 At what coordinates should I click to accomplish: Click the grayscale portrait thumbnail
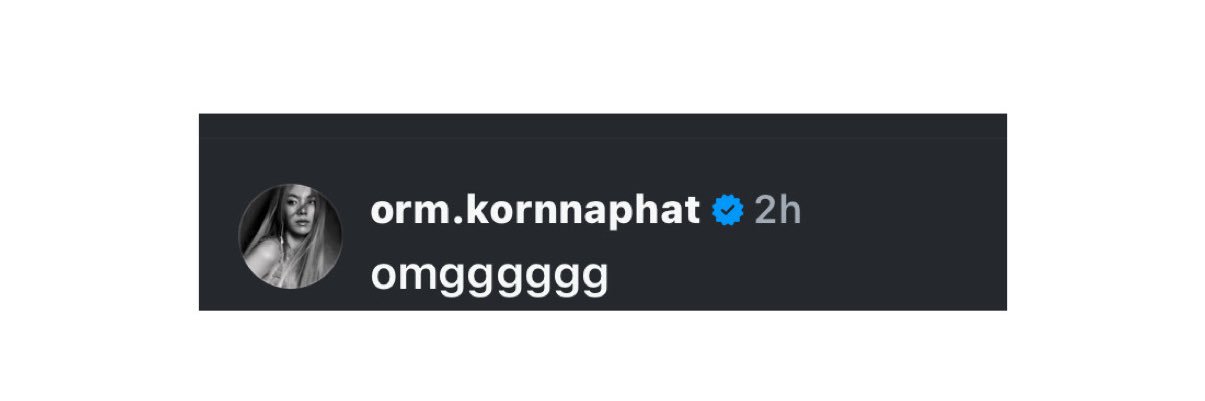click(290, 236)
